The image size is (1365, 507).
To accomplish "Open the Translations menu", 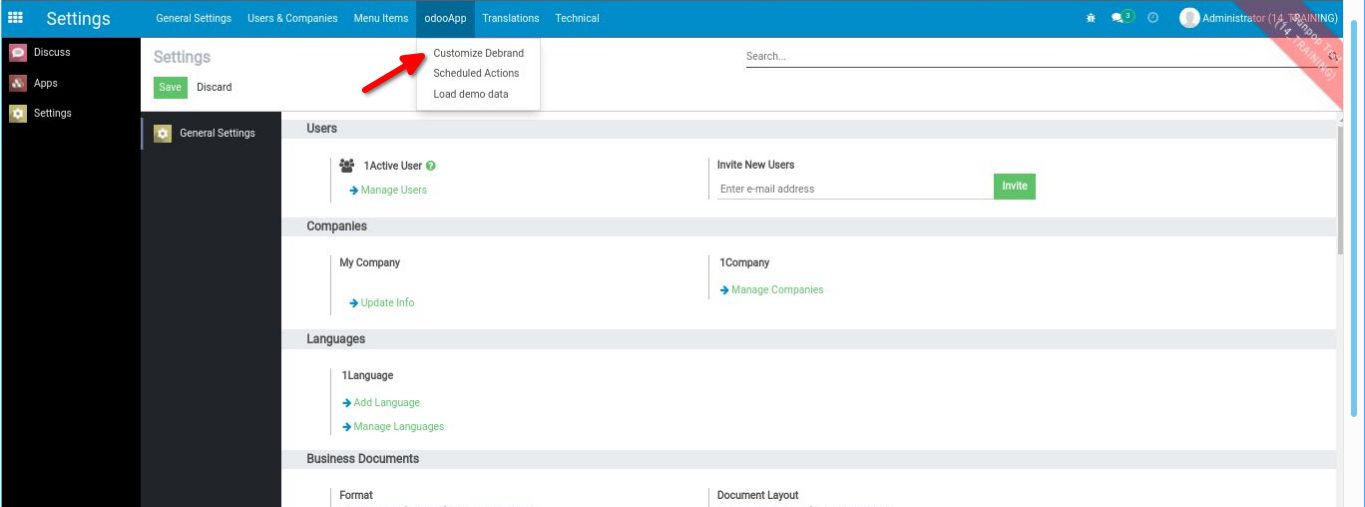I will coord(510,18).
